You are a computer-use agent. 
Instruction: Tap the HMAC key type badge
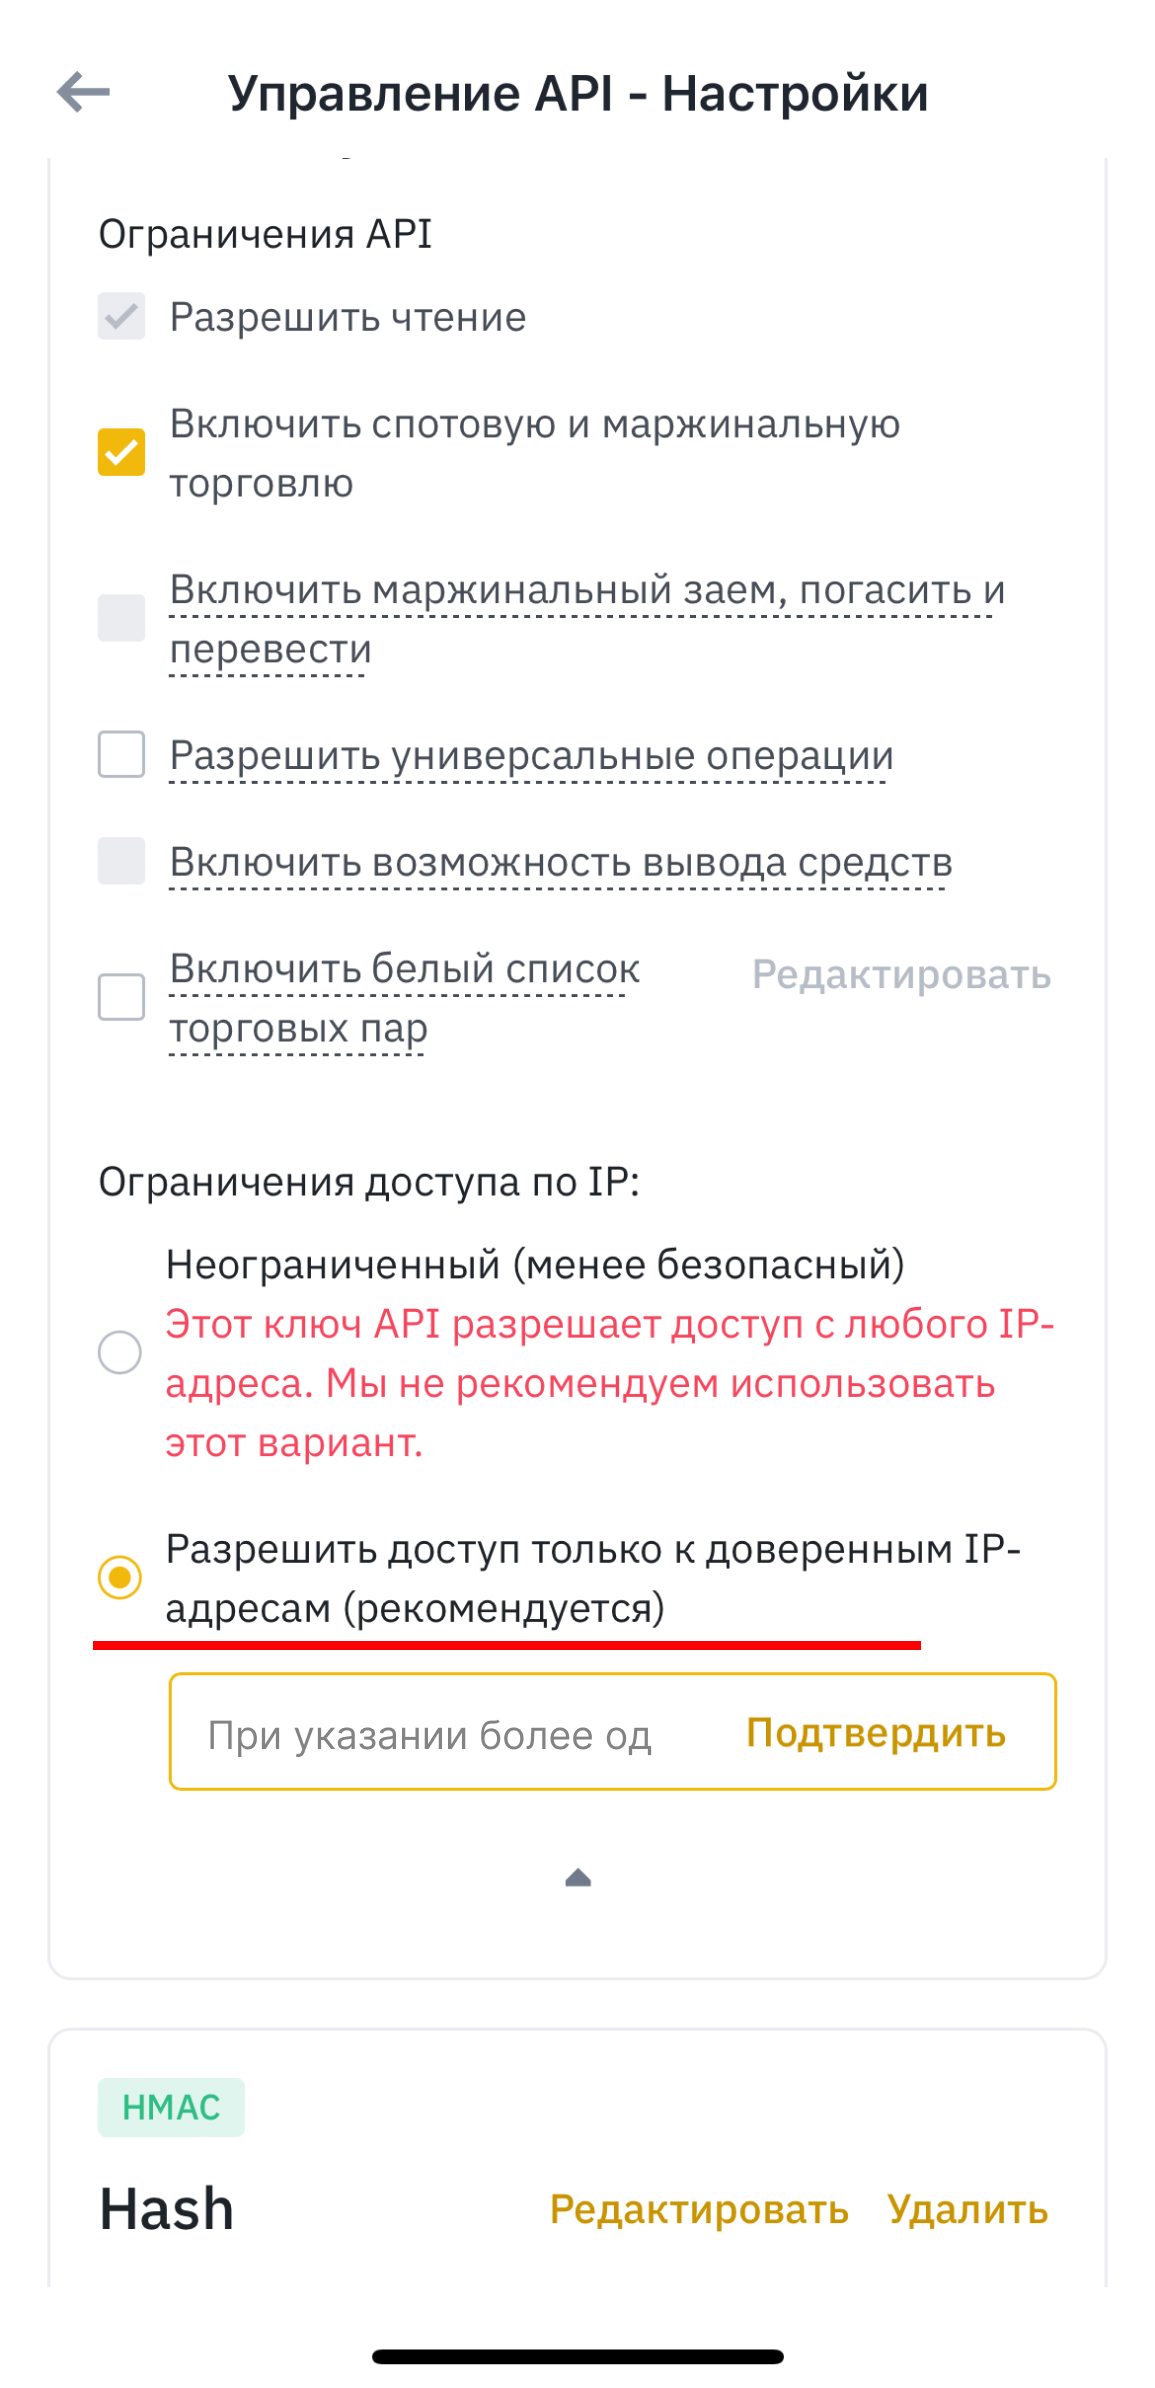click(171, 2107)
